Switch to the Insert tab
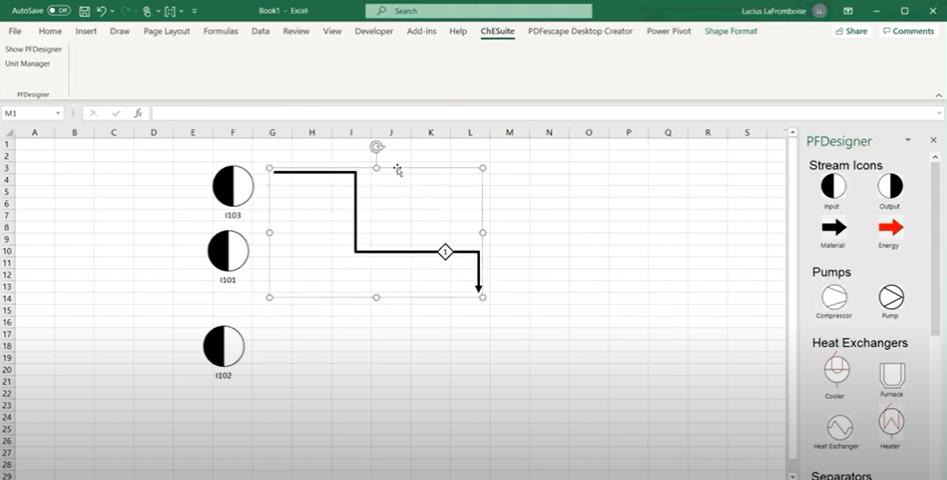This screenshot has height=480, width=947. pos(86,31)
